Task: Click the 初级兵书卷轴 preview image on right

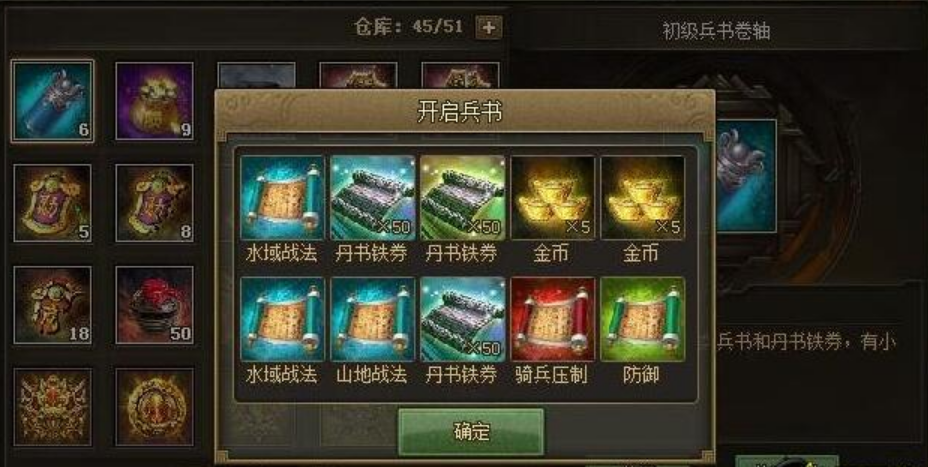Action: click(746, 176)
